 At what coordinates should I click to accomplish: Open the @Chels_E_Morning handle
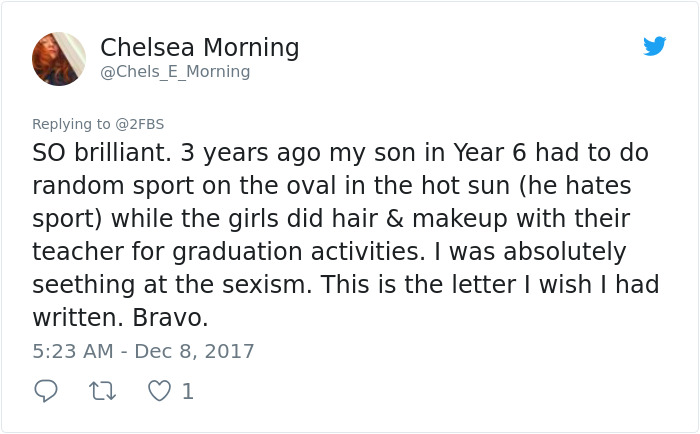(176, 72)
